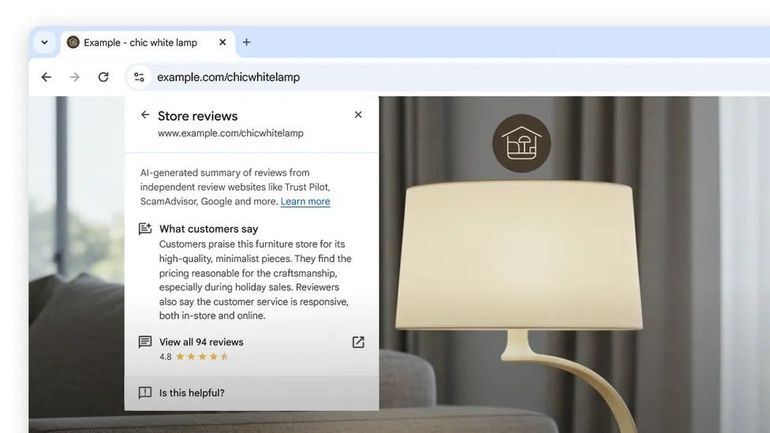Open the tab search dropdown chevron

pos(44,42)
